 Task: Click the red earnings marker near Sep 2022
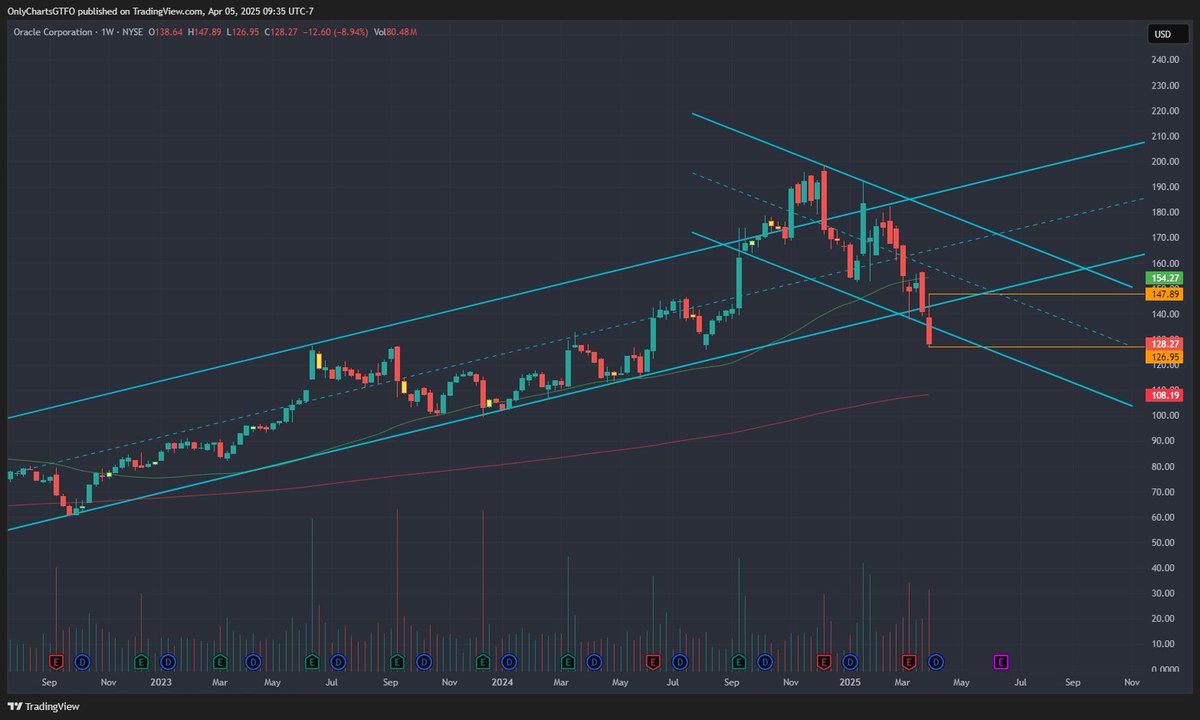[x=57, y=661]
